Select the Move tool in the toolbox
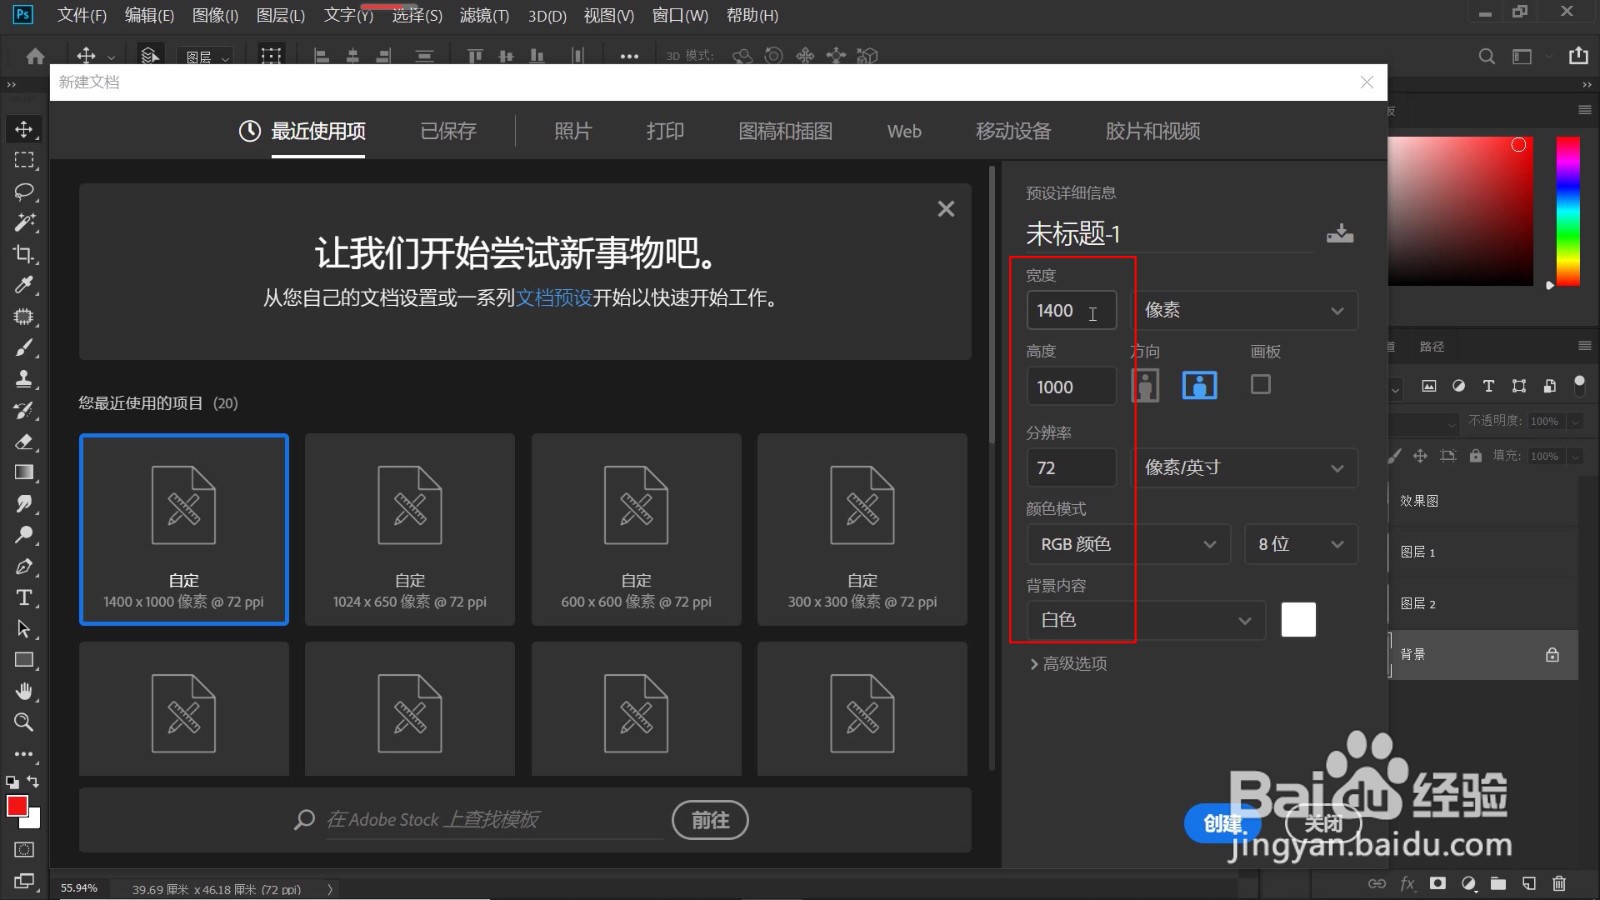 pyautogui.click(x=24, y=129)
